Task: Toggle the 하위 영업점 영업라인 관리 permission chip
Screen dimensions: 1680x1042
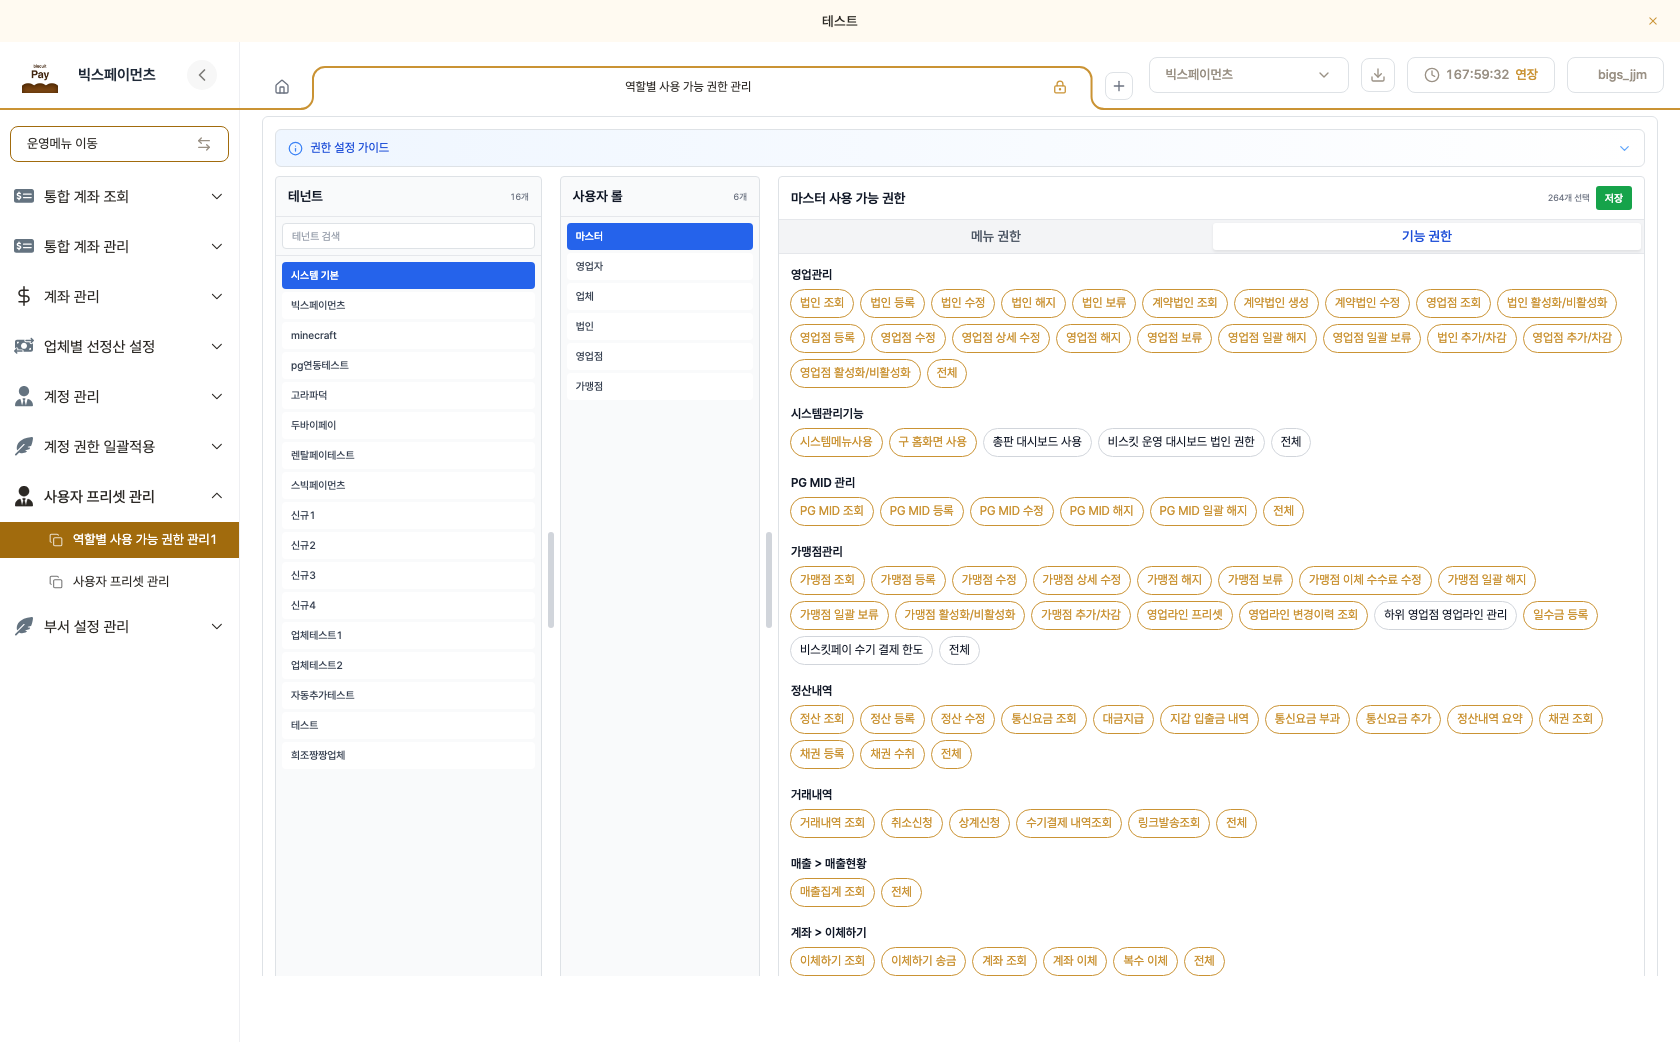Action: tap(1445, 615)
